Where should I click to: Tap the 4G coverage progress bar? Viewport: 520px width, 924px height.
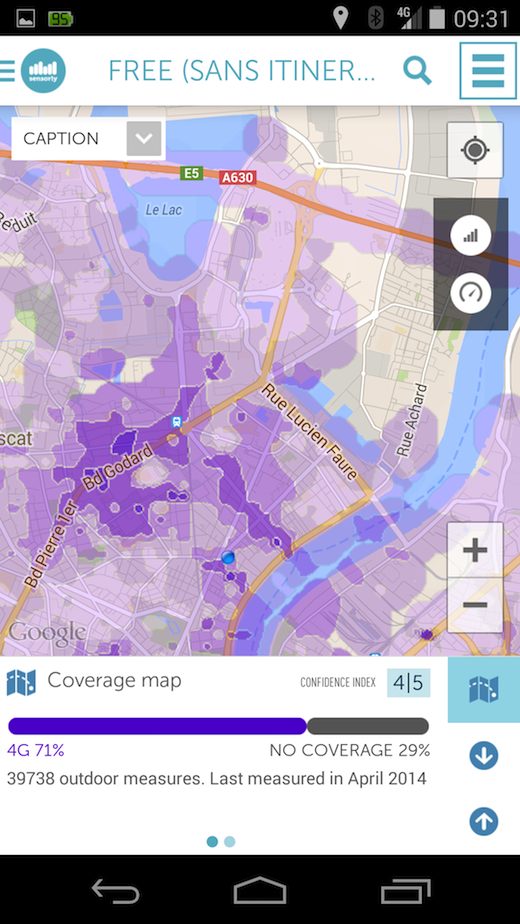click(157, 726)
